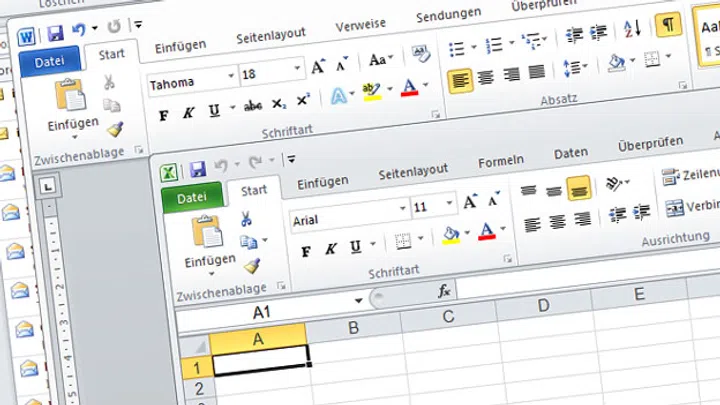Toggle underline U in Word font group
The height and width of the screenshot is (405, 720).
214,110
